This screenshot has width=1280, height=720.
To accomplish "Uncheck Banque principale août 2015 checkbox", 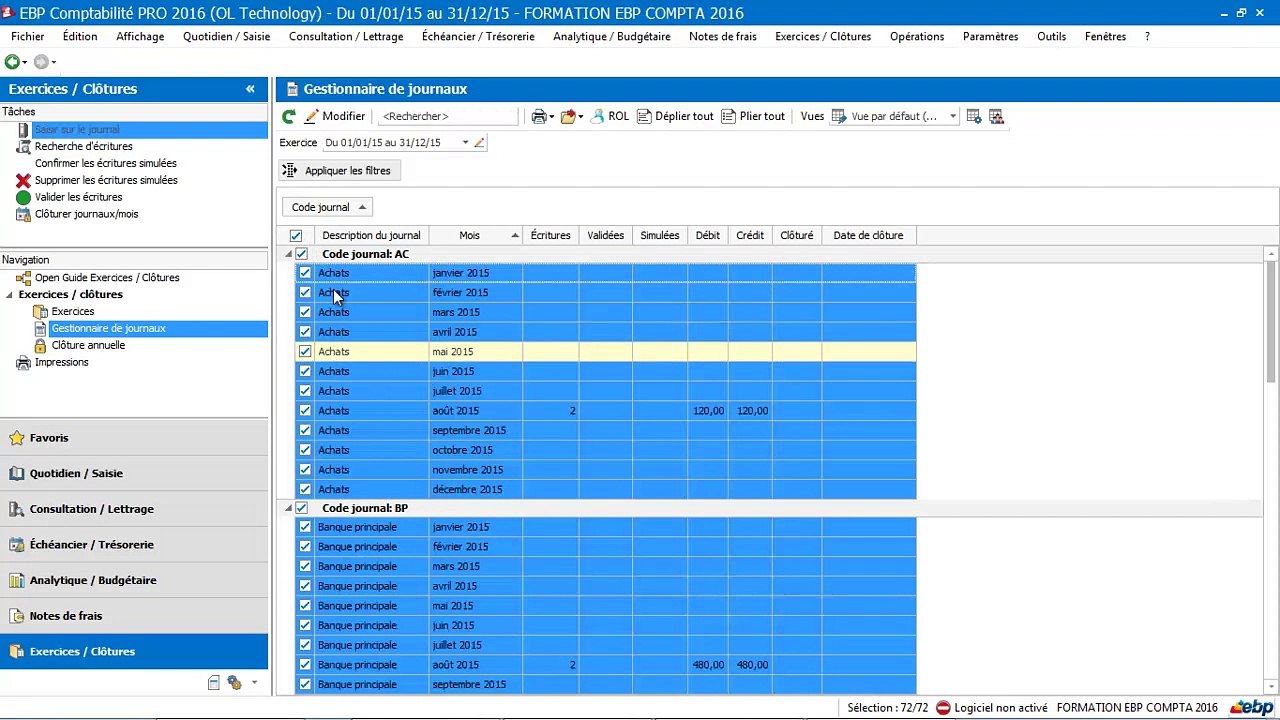I will 305,665.
